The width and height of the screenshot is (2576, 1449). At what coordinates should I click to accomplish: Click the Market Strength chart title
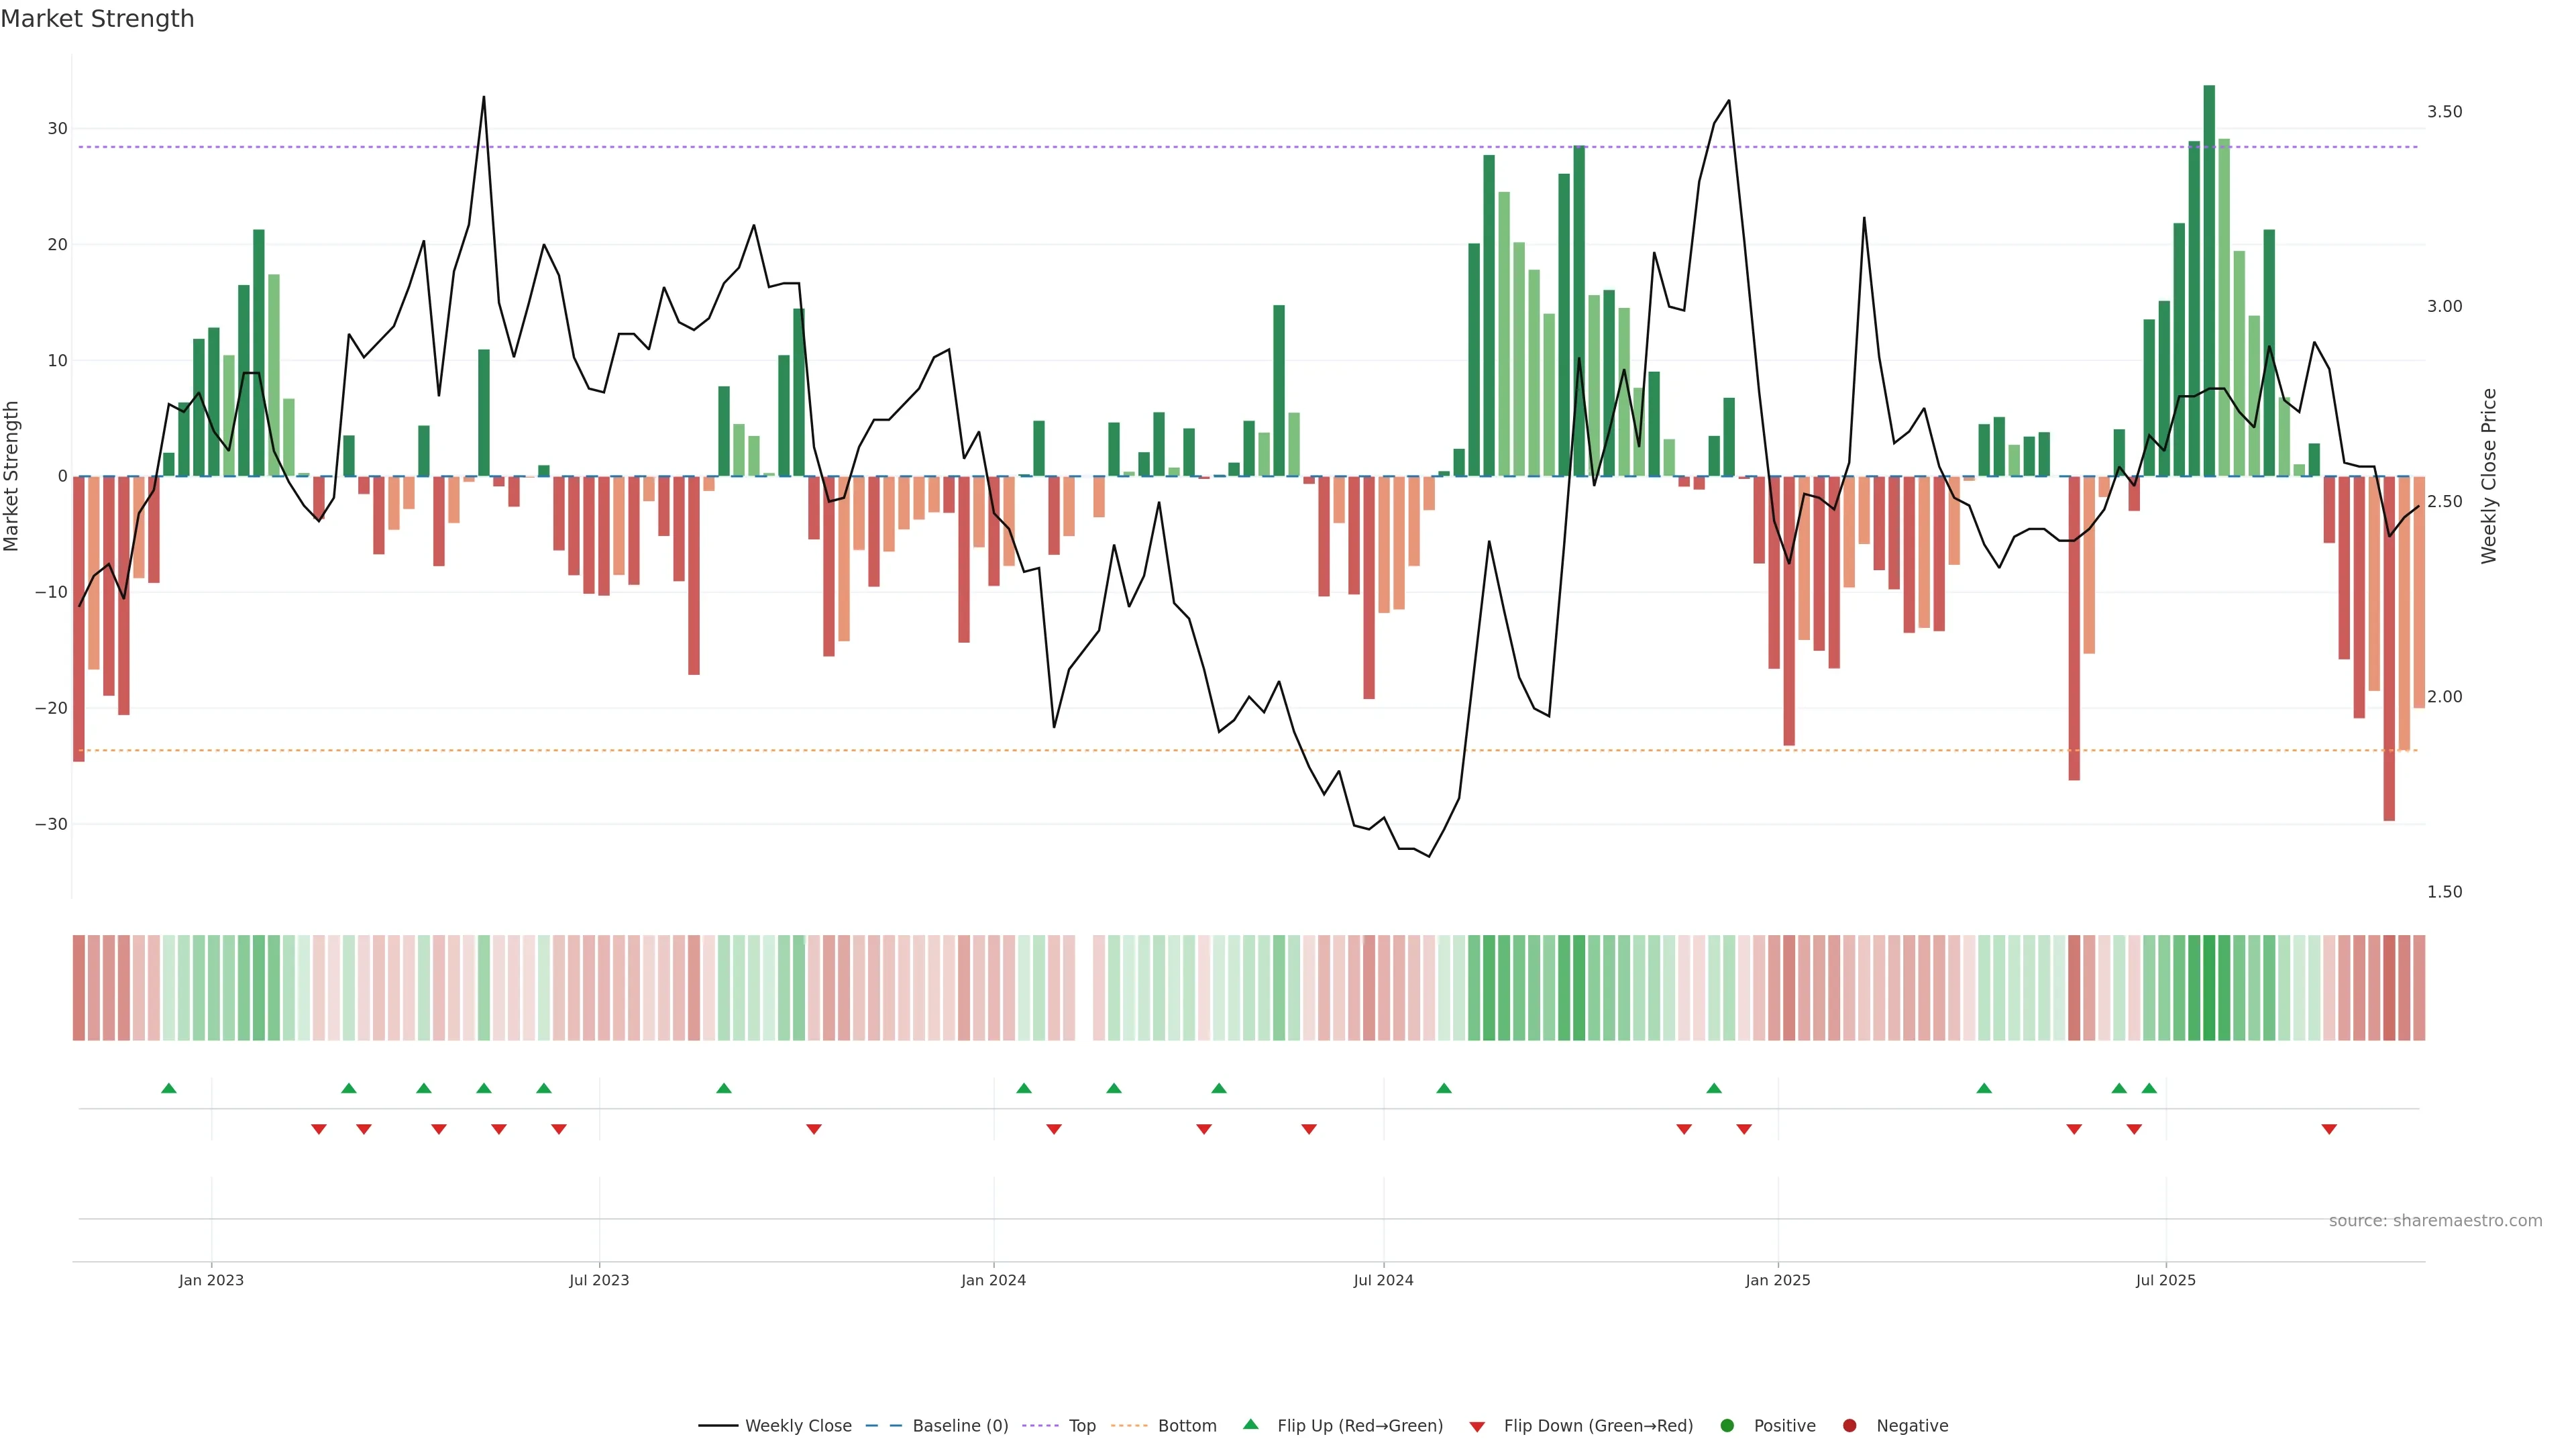(97, 19)
